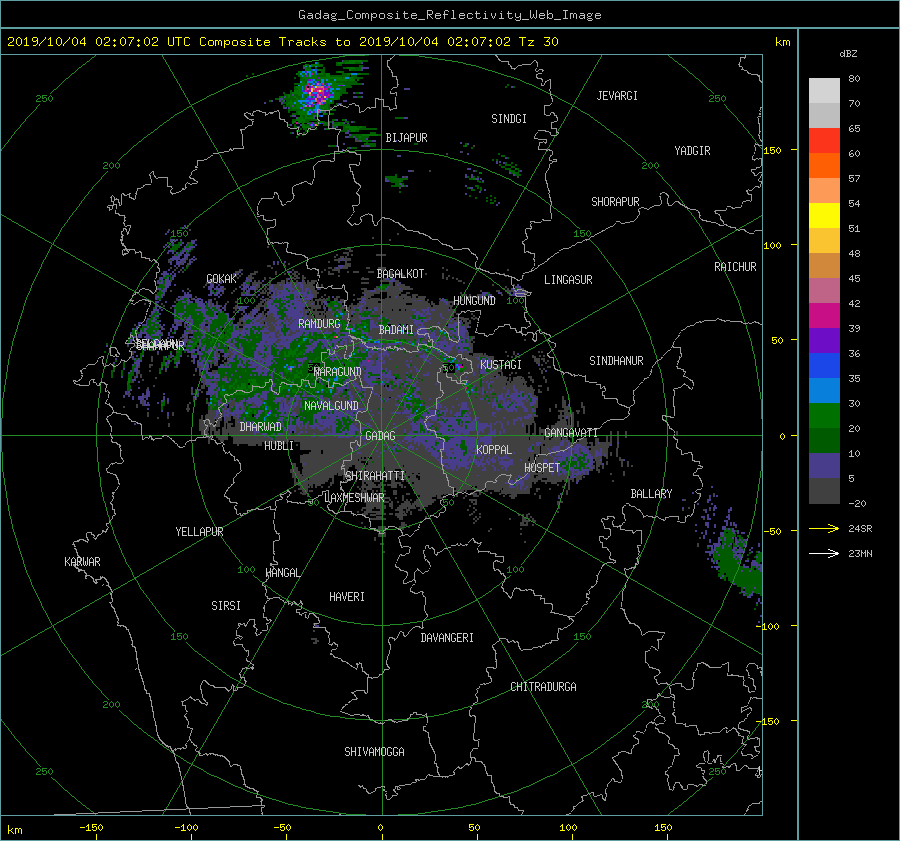Click the RAMDURG city label
The width and height of the screenshot is (900, 841).
(319, 324)
